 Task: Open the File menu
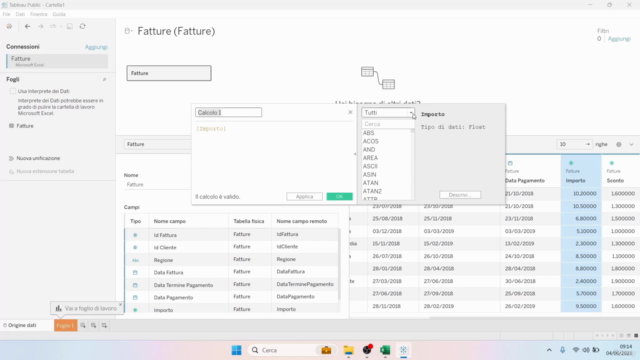point(7,14)
